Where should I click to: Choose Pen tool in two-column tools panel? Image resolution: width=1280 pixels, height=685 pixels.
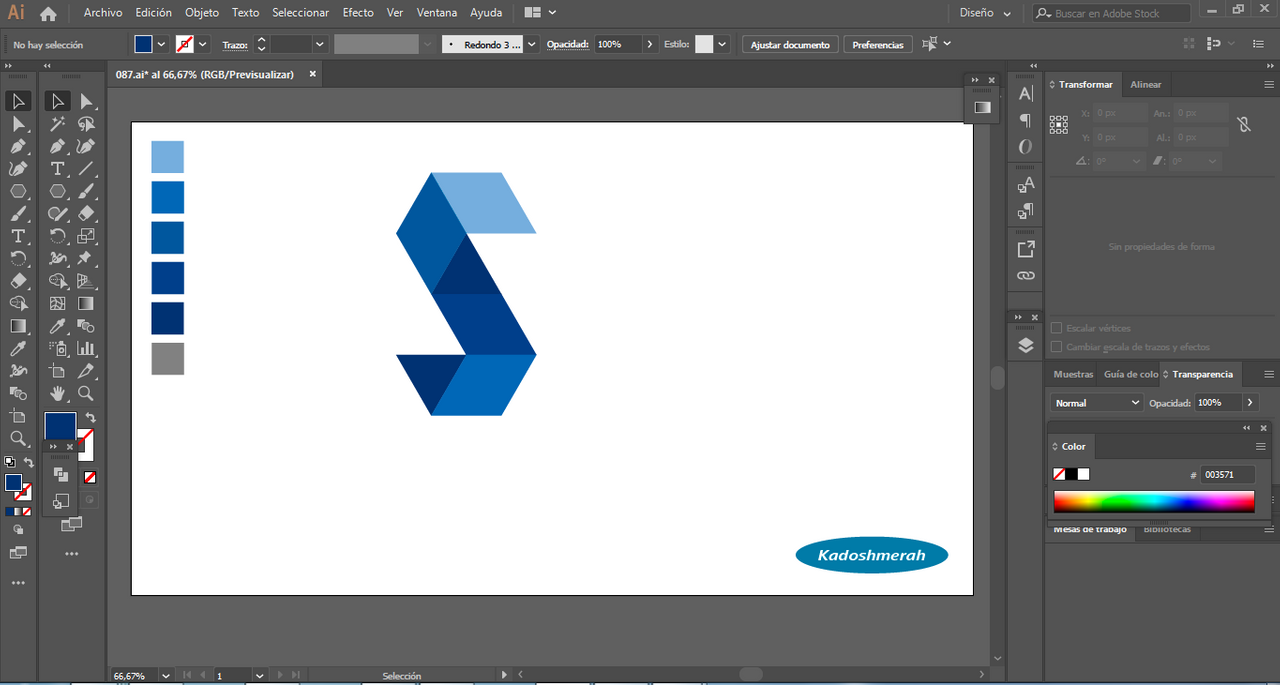pos(58,146)
